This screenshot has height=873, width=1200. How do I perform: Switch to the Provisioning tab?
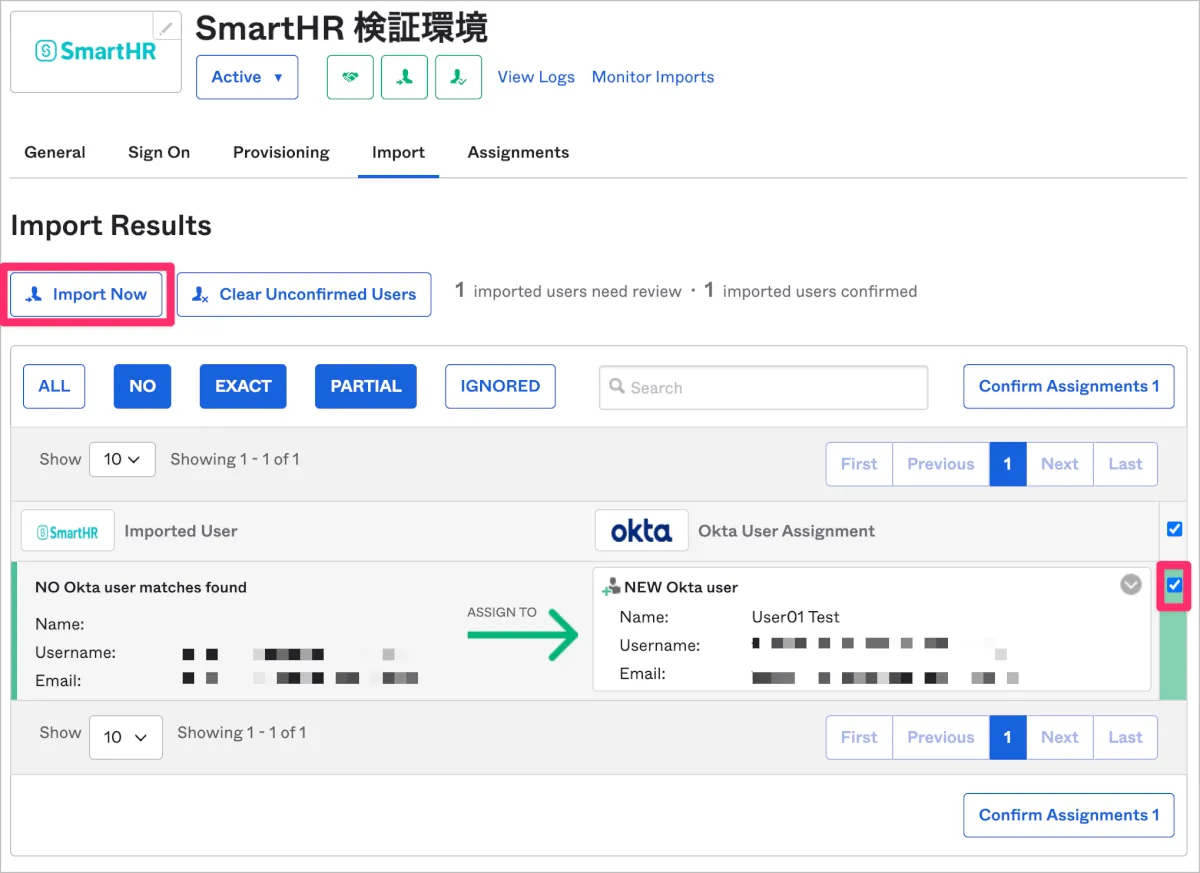click(x=281, y=152)
